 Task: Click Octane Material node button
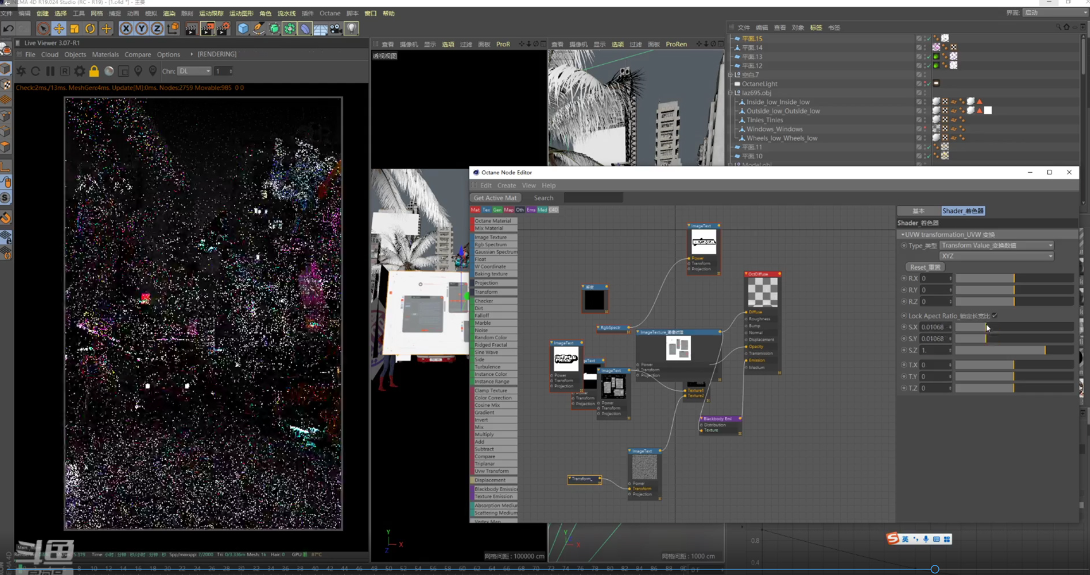[x=494, y=221]
